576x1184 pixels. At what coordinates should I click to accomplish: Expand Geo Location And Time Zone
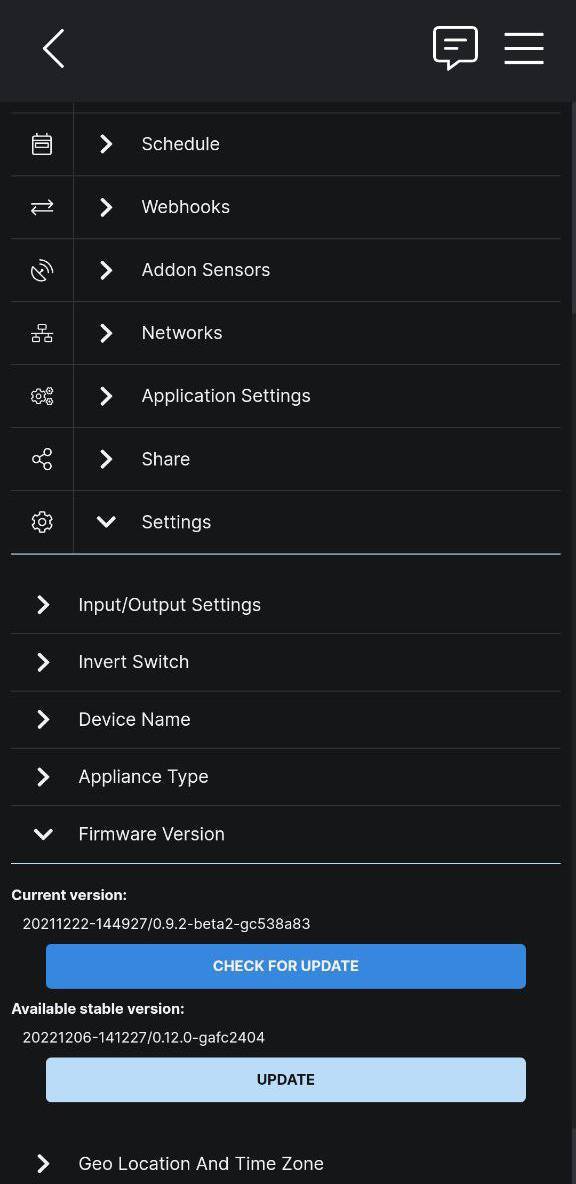[x=286, y=1164]
